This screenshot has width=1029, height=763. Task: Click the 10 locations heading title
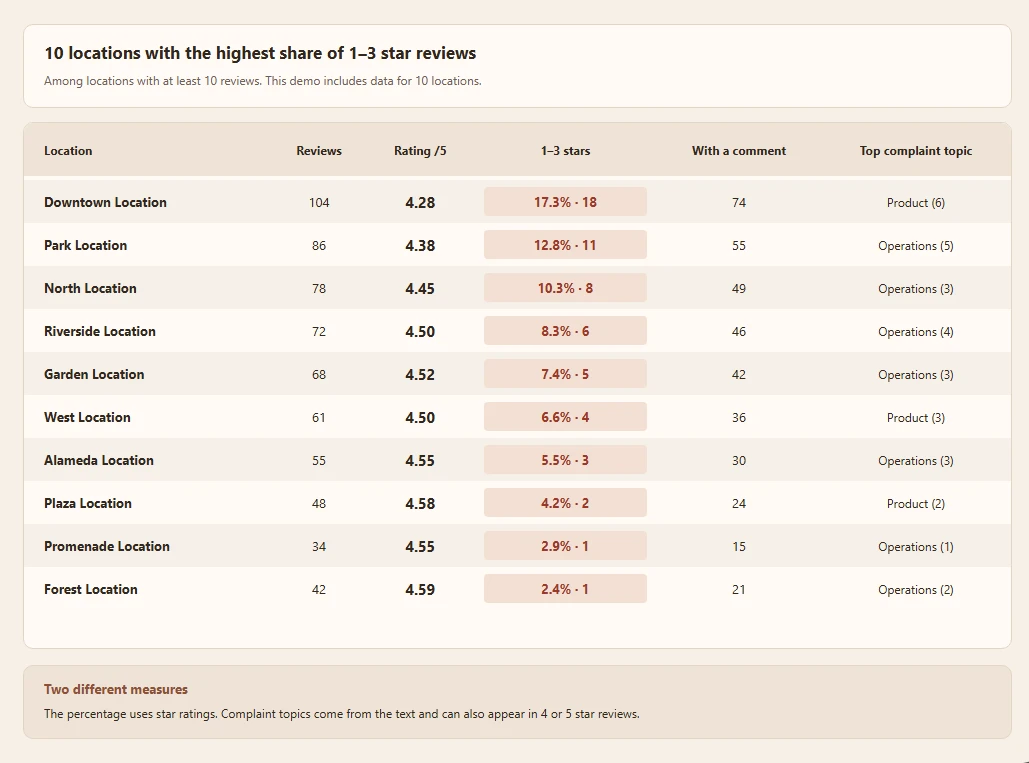[x=260, y=53]
